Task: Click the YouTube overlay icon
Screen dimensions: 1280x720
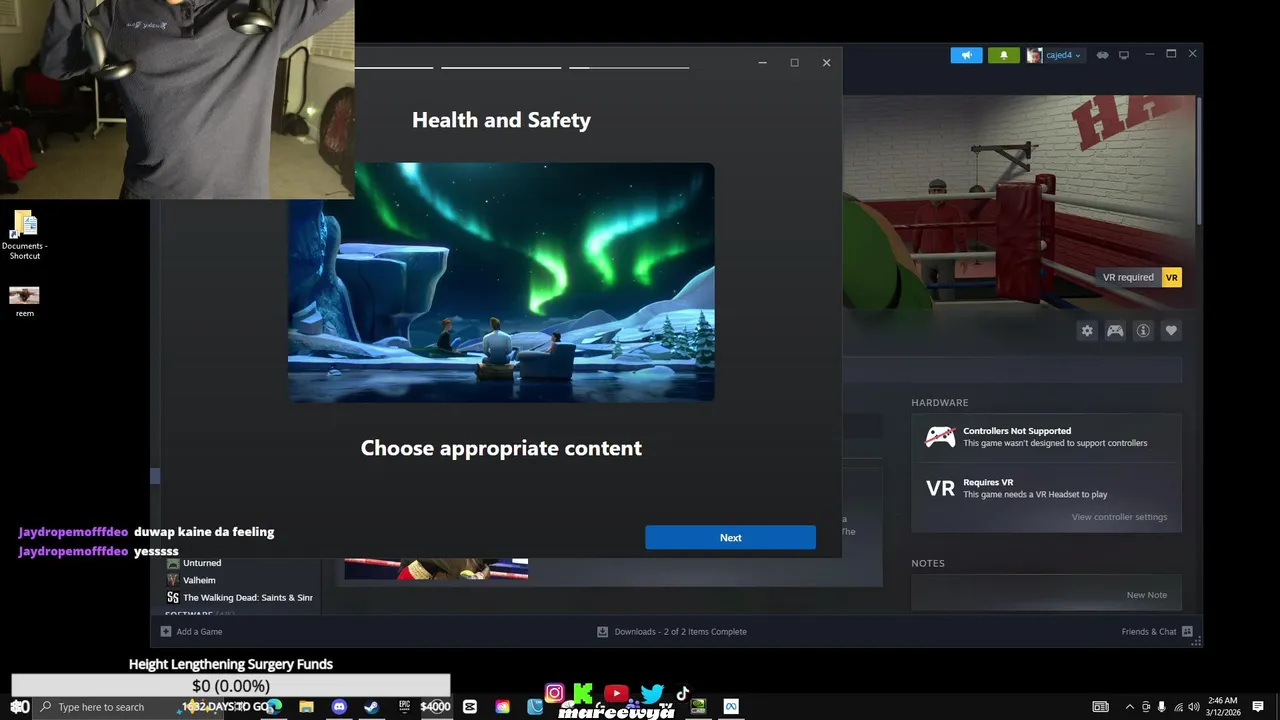Action: (x=616, y=693)
